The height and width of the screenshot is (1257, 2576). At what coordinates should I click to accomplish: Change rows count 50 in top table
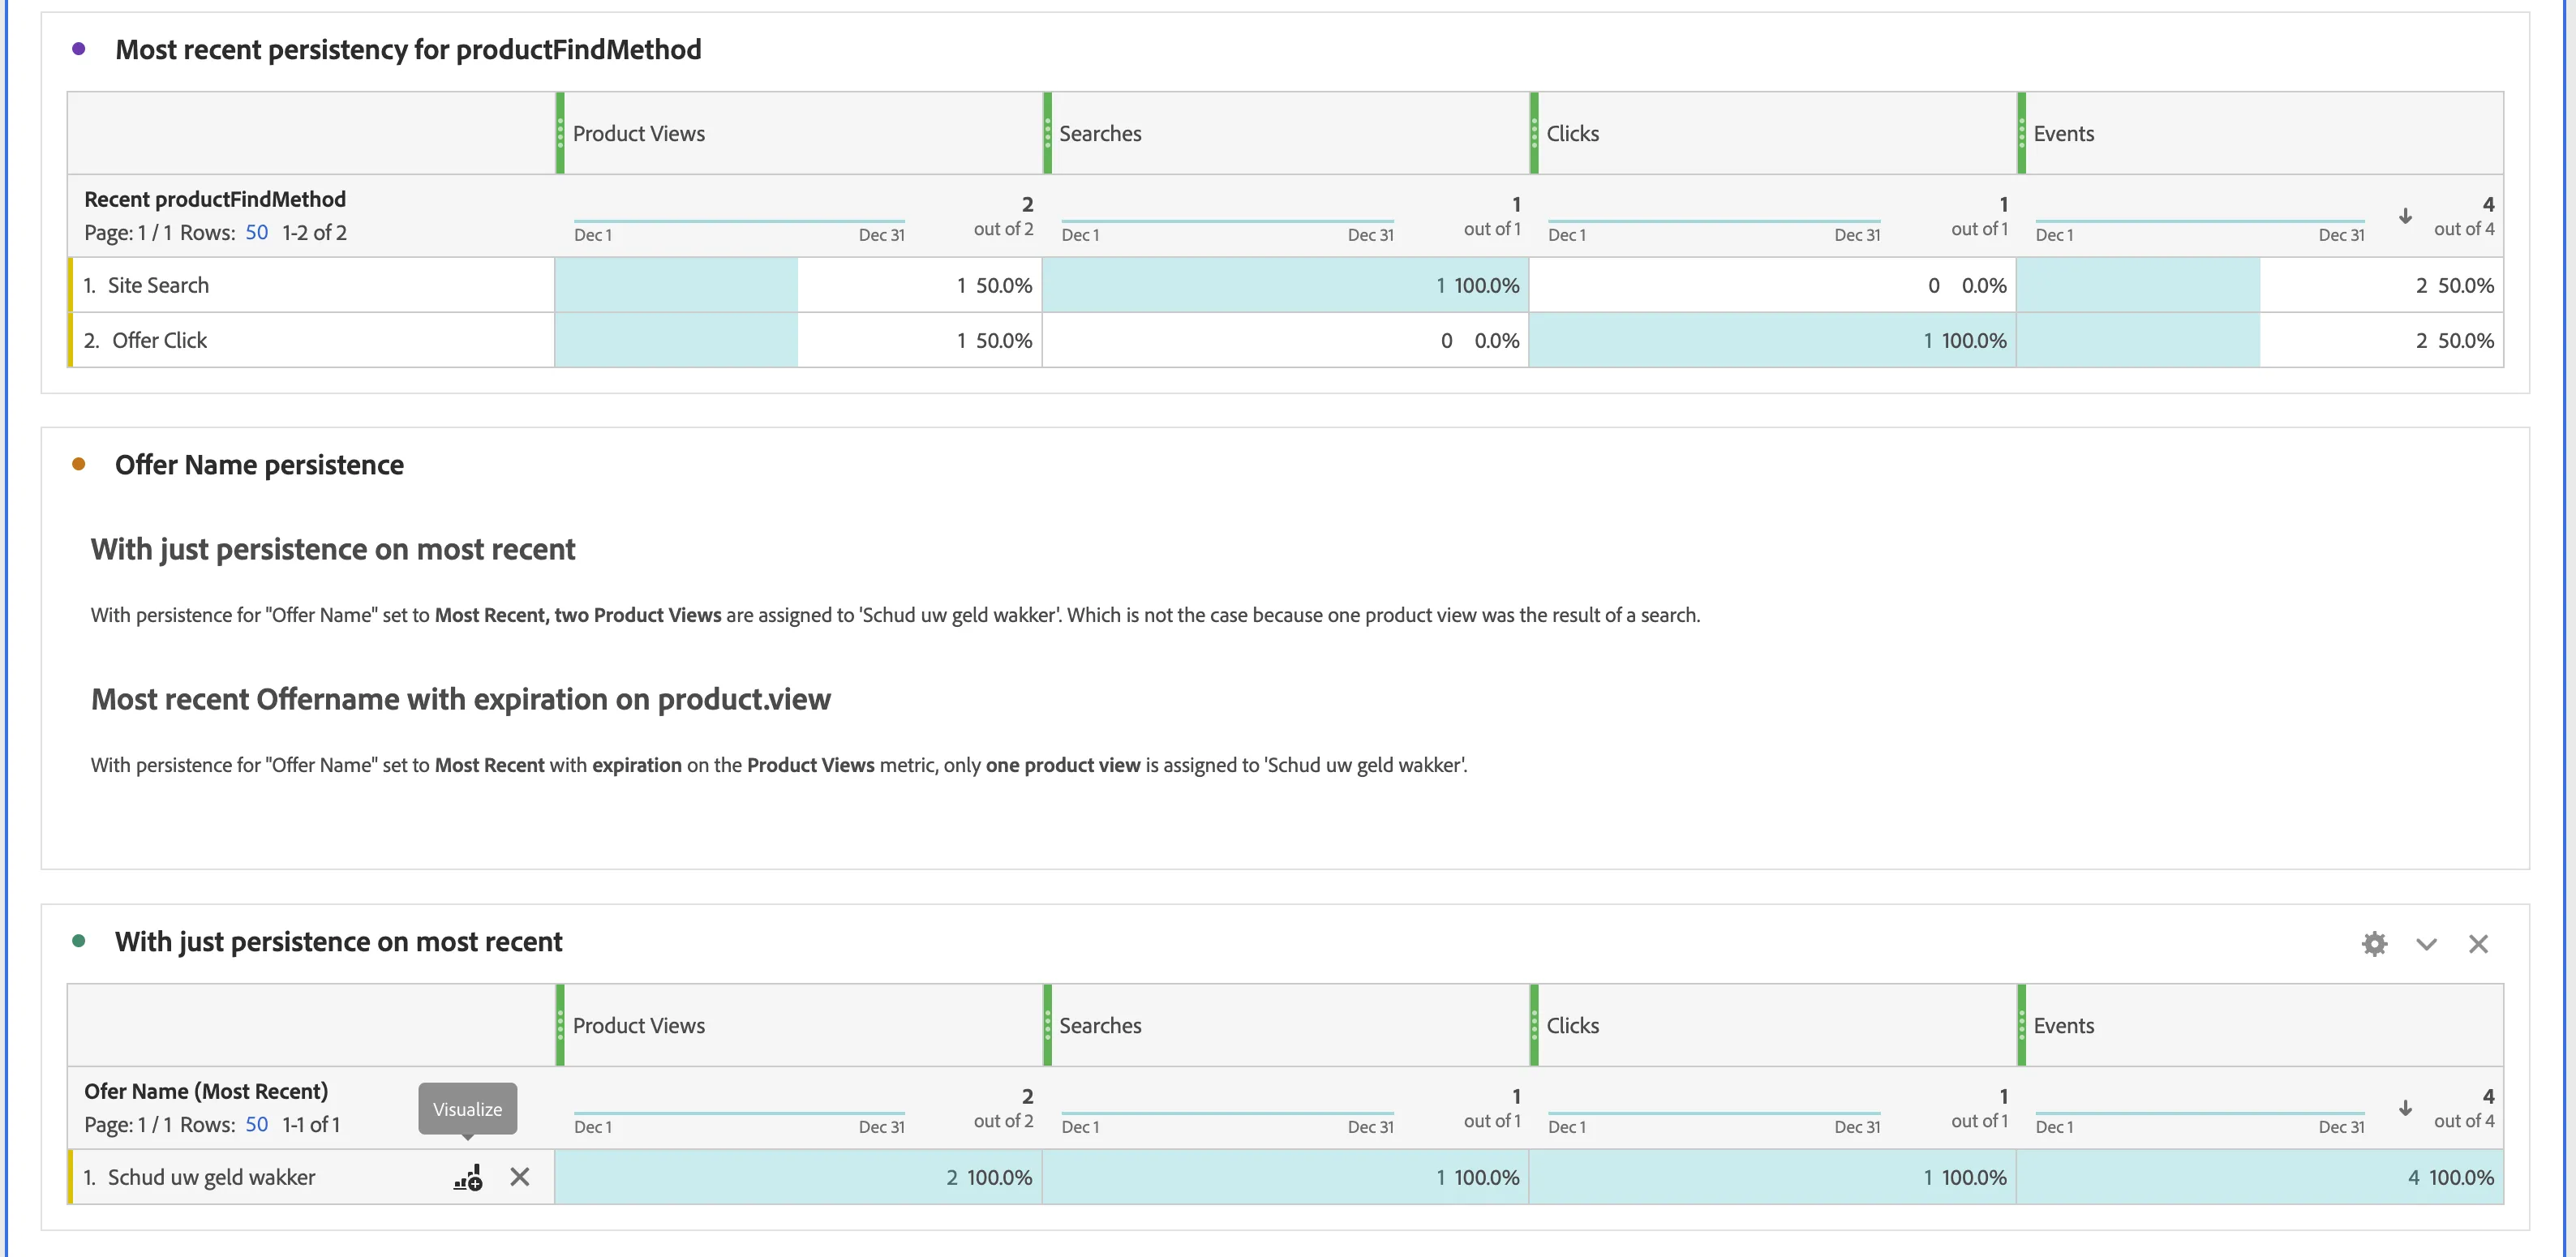point(257,232)
